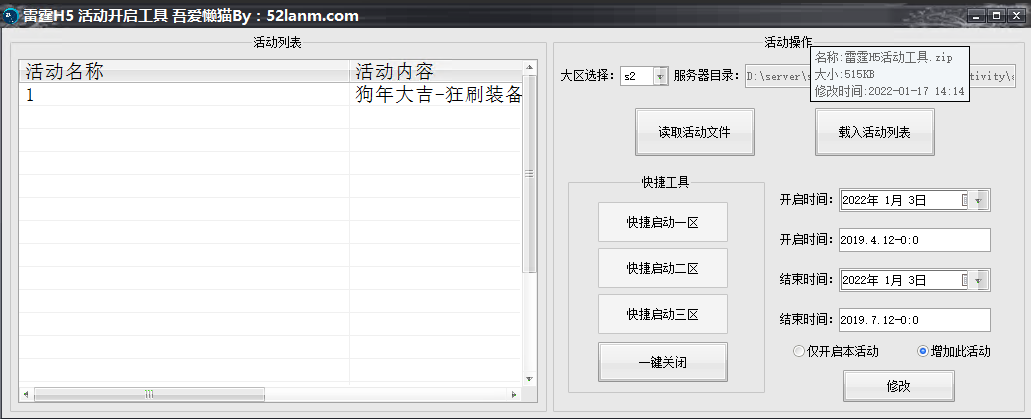This screenshot has width=1031, height=419.
Task: Minimize the window from the title bar
Action: point(976,16)
